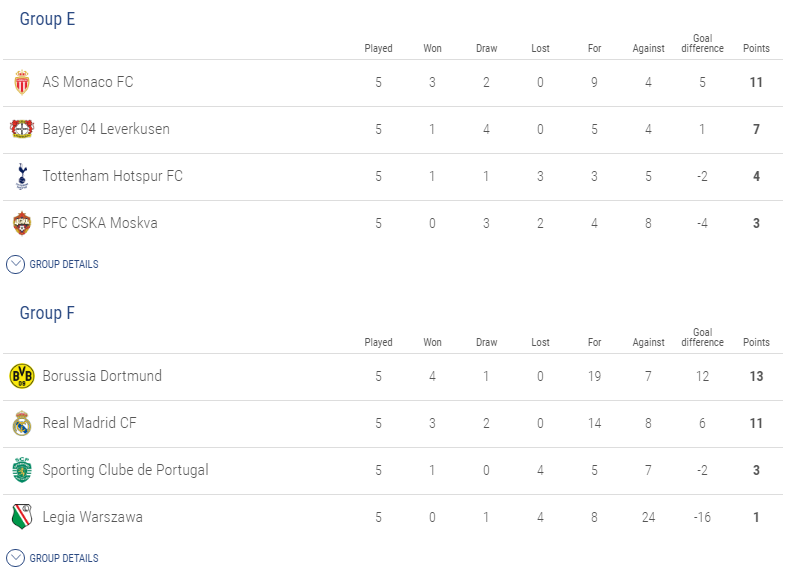Screen dimensions: 801x581
Task: Click the Bayer 04 Leverkusen club logo
Action: (x=22, y=129)
